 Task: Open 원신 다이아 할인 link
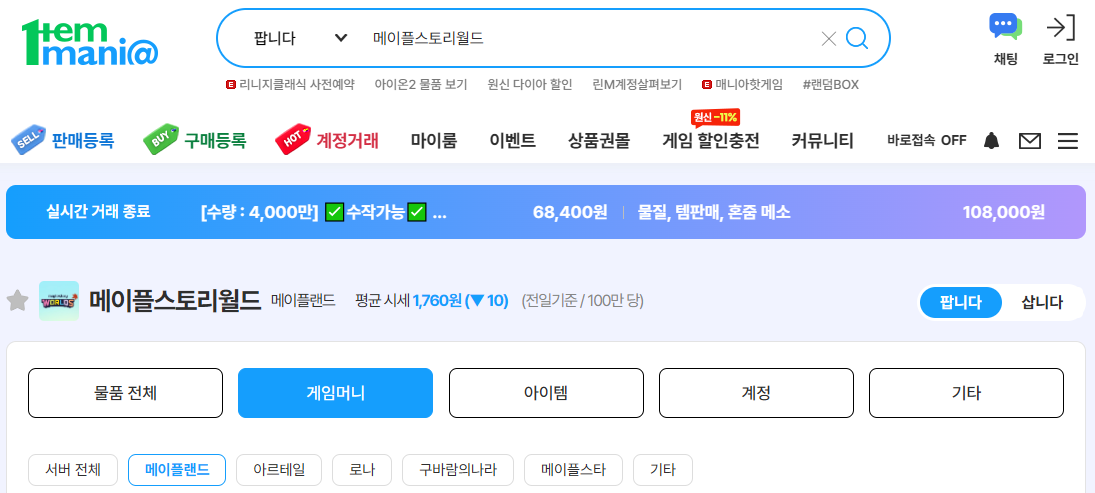[x=529, y=84]
